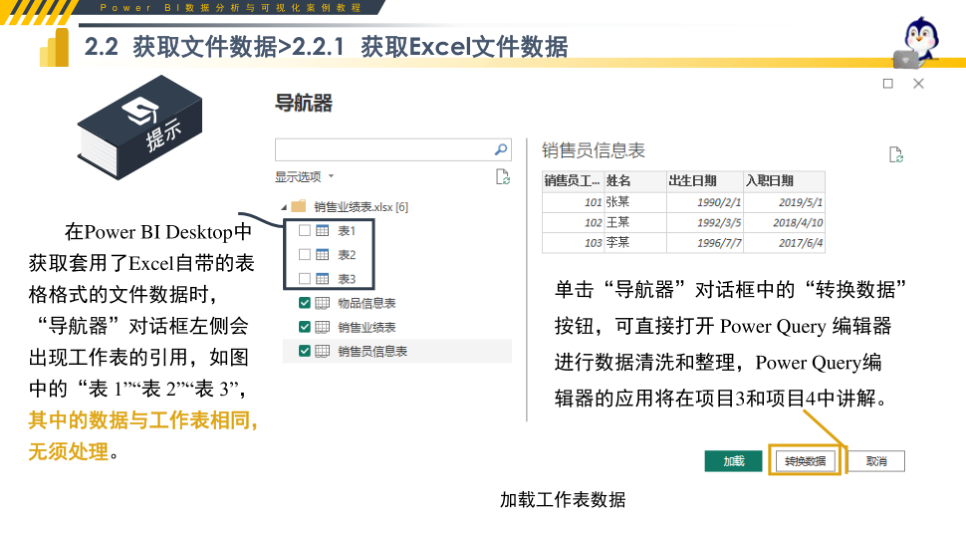This screenshot has width=966, height=544.
Task: Uncheck the 销售业绩表 sheet checkbox
Action: coord(304,327)
